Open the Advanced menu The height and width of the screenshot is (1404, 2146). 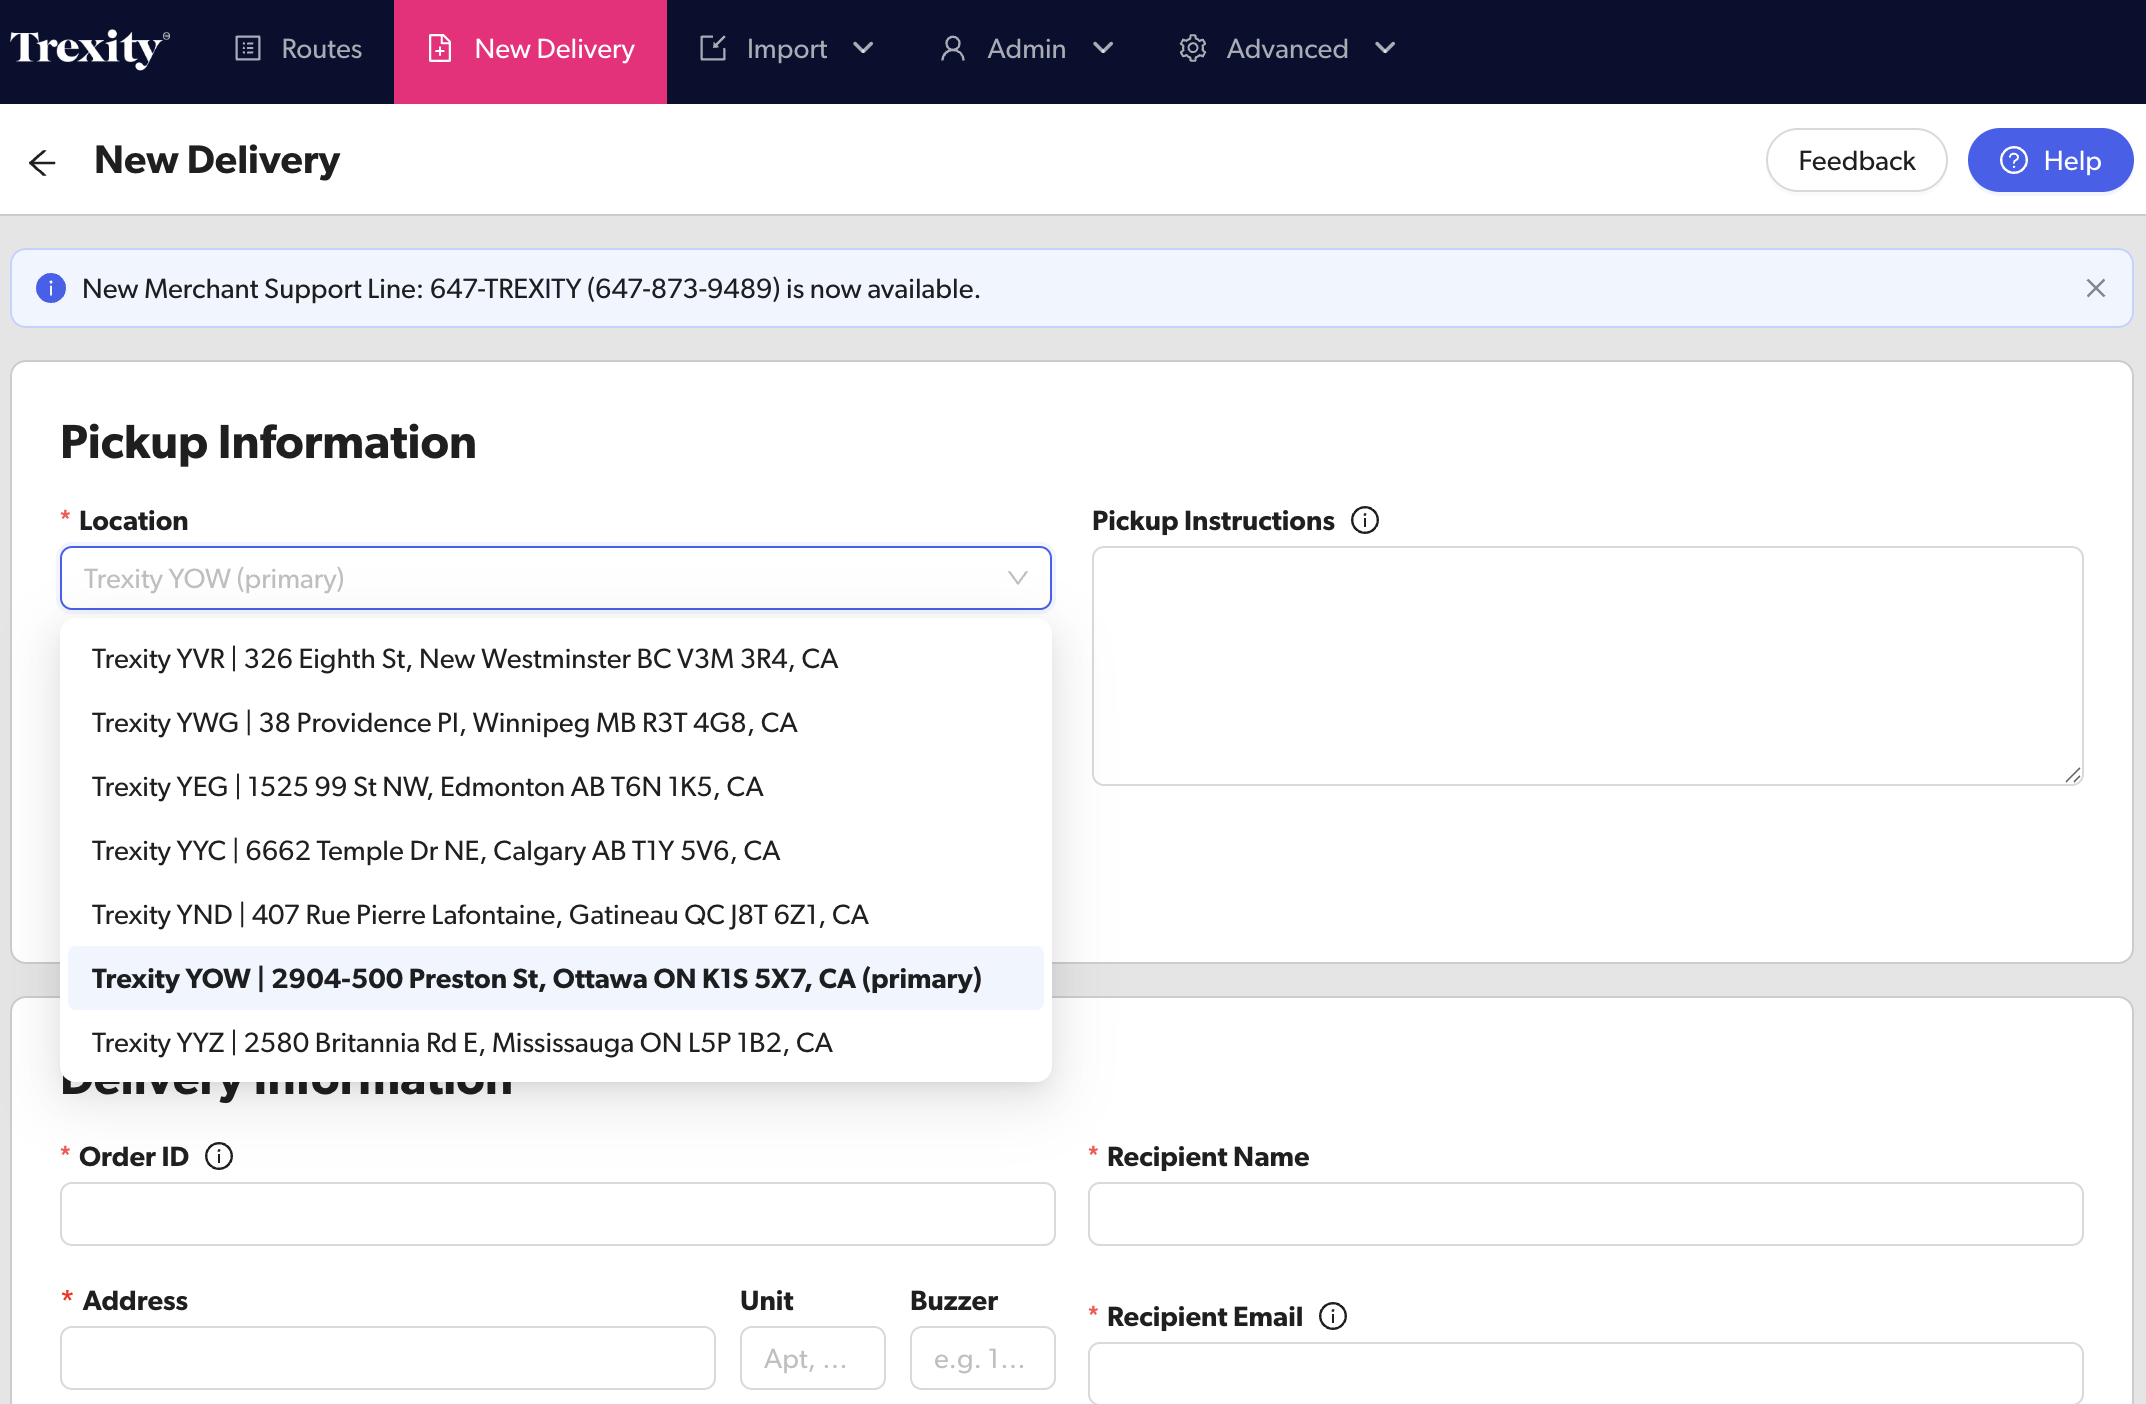coord(1288,48)
